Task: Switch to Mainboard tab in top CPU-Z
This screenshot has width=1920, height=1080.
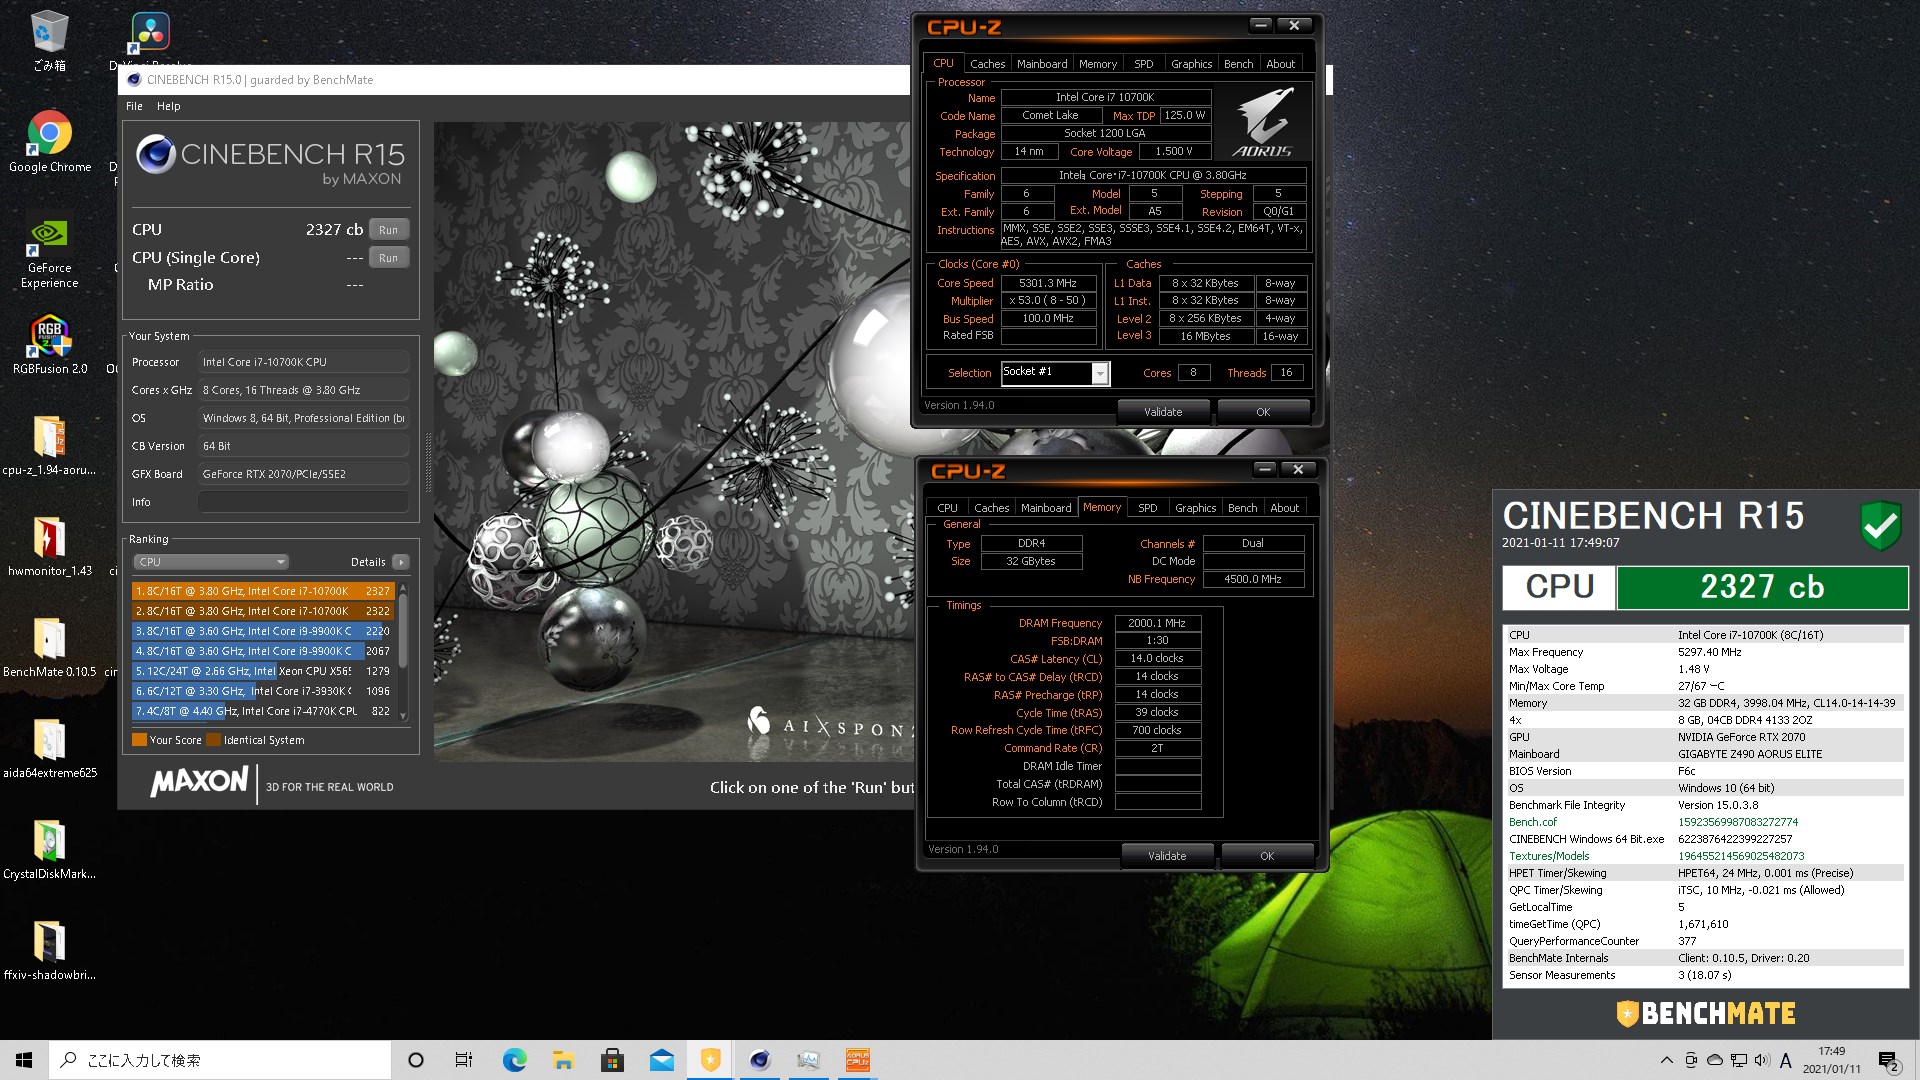Action: point(1042,64)
